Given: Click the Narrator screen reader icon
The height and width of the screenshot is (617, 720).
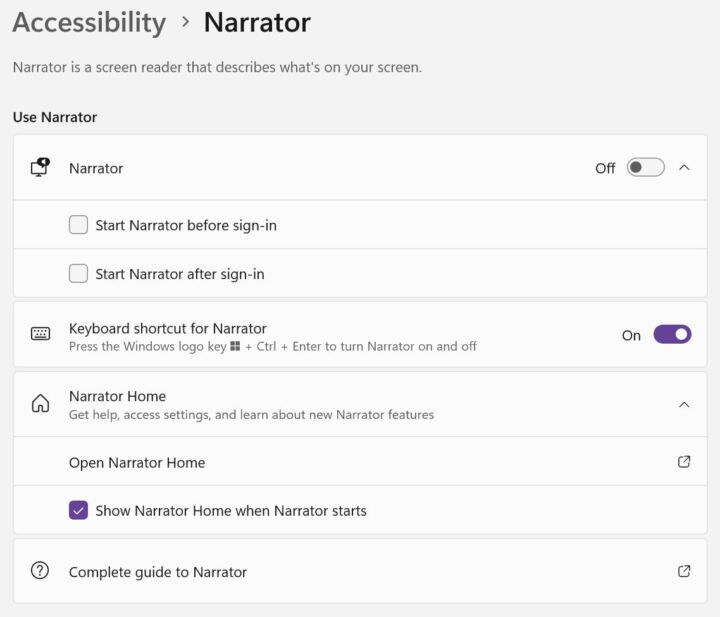Looking at the screenshot, I should [x=40, y=168].
